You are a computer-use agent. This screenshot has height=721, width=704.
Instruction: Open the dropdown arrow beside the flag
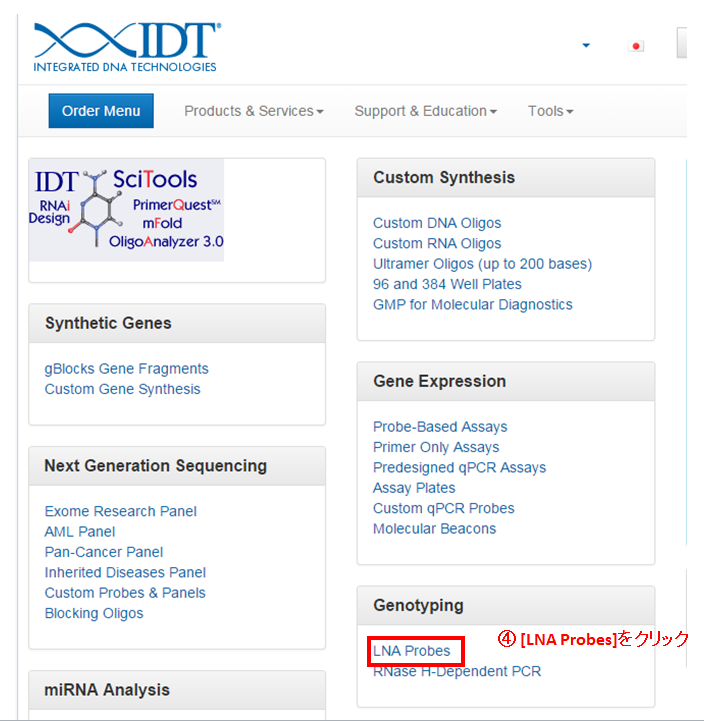[x=586, y=45]
